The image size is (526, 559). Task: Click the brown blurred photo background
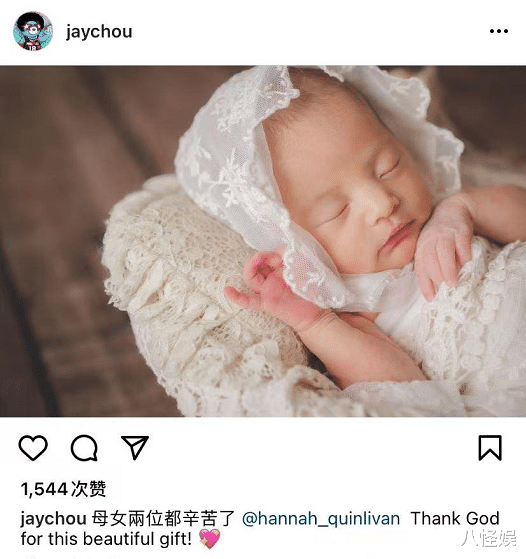(71, 214)
